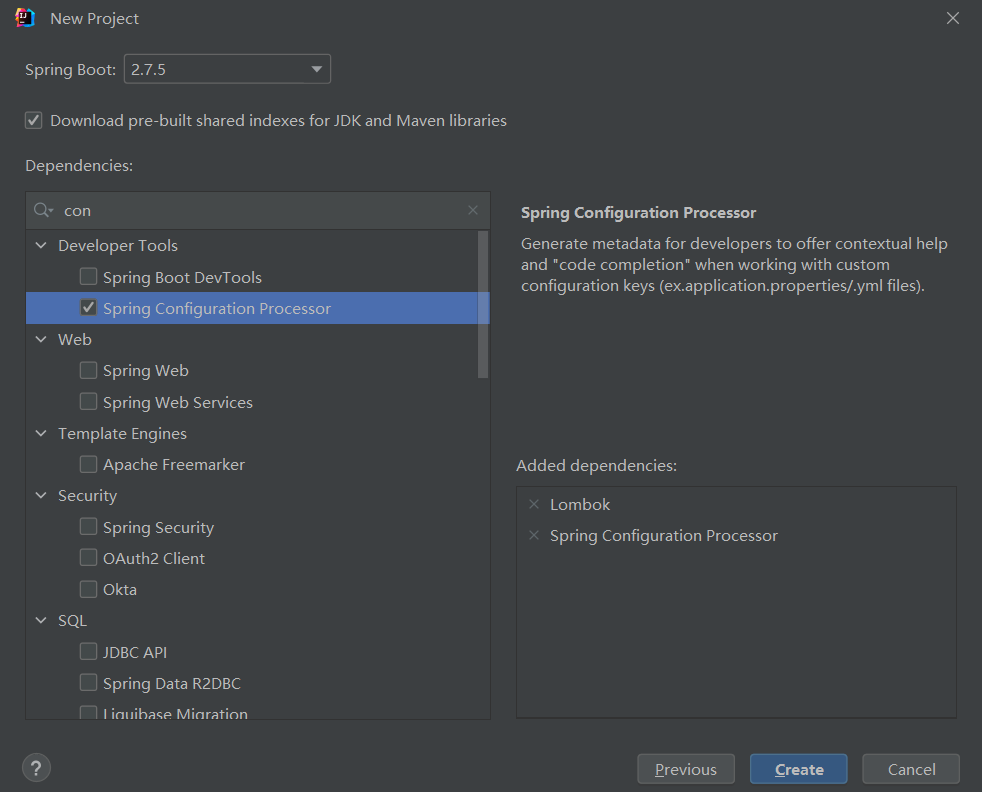Image resolution: width=982 pixels, height=792 pixels.
Task: Click the Previous button
Action: point(686,769)
